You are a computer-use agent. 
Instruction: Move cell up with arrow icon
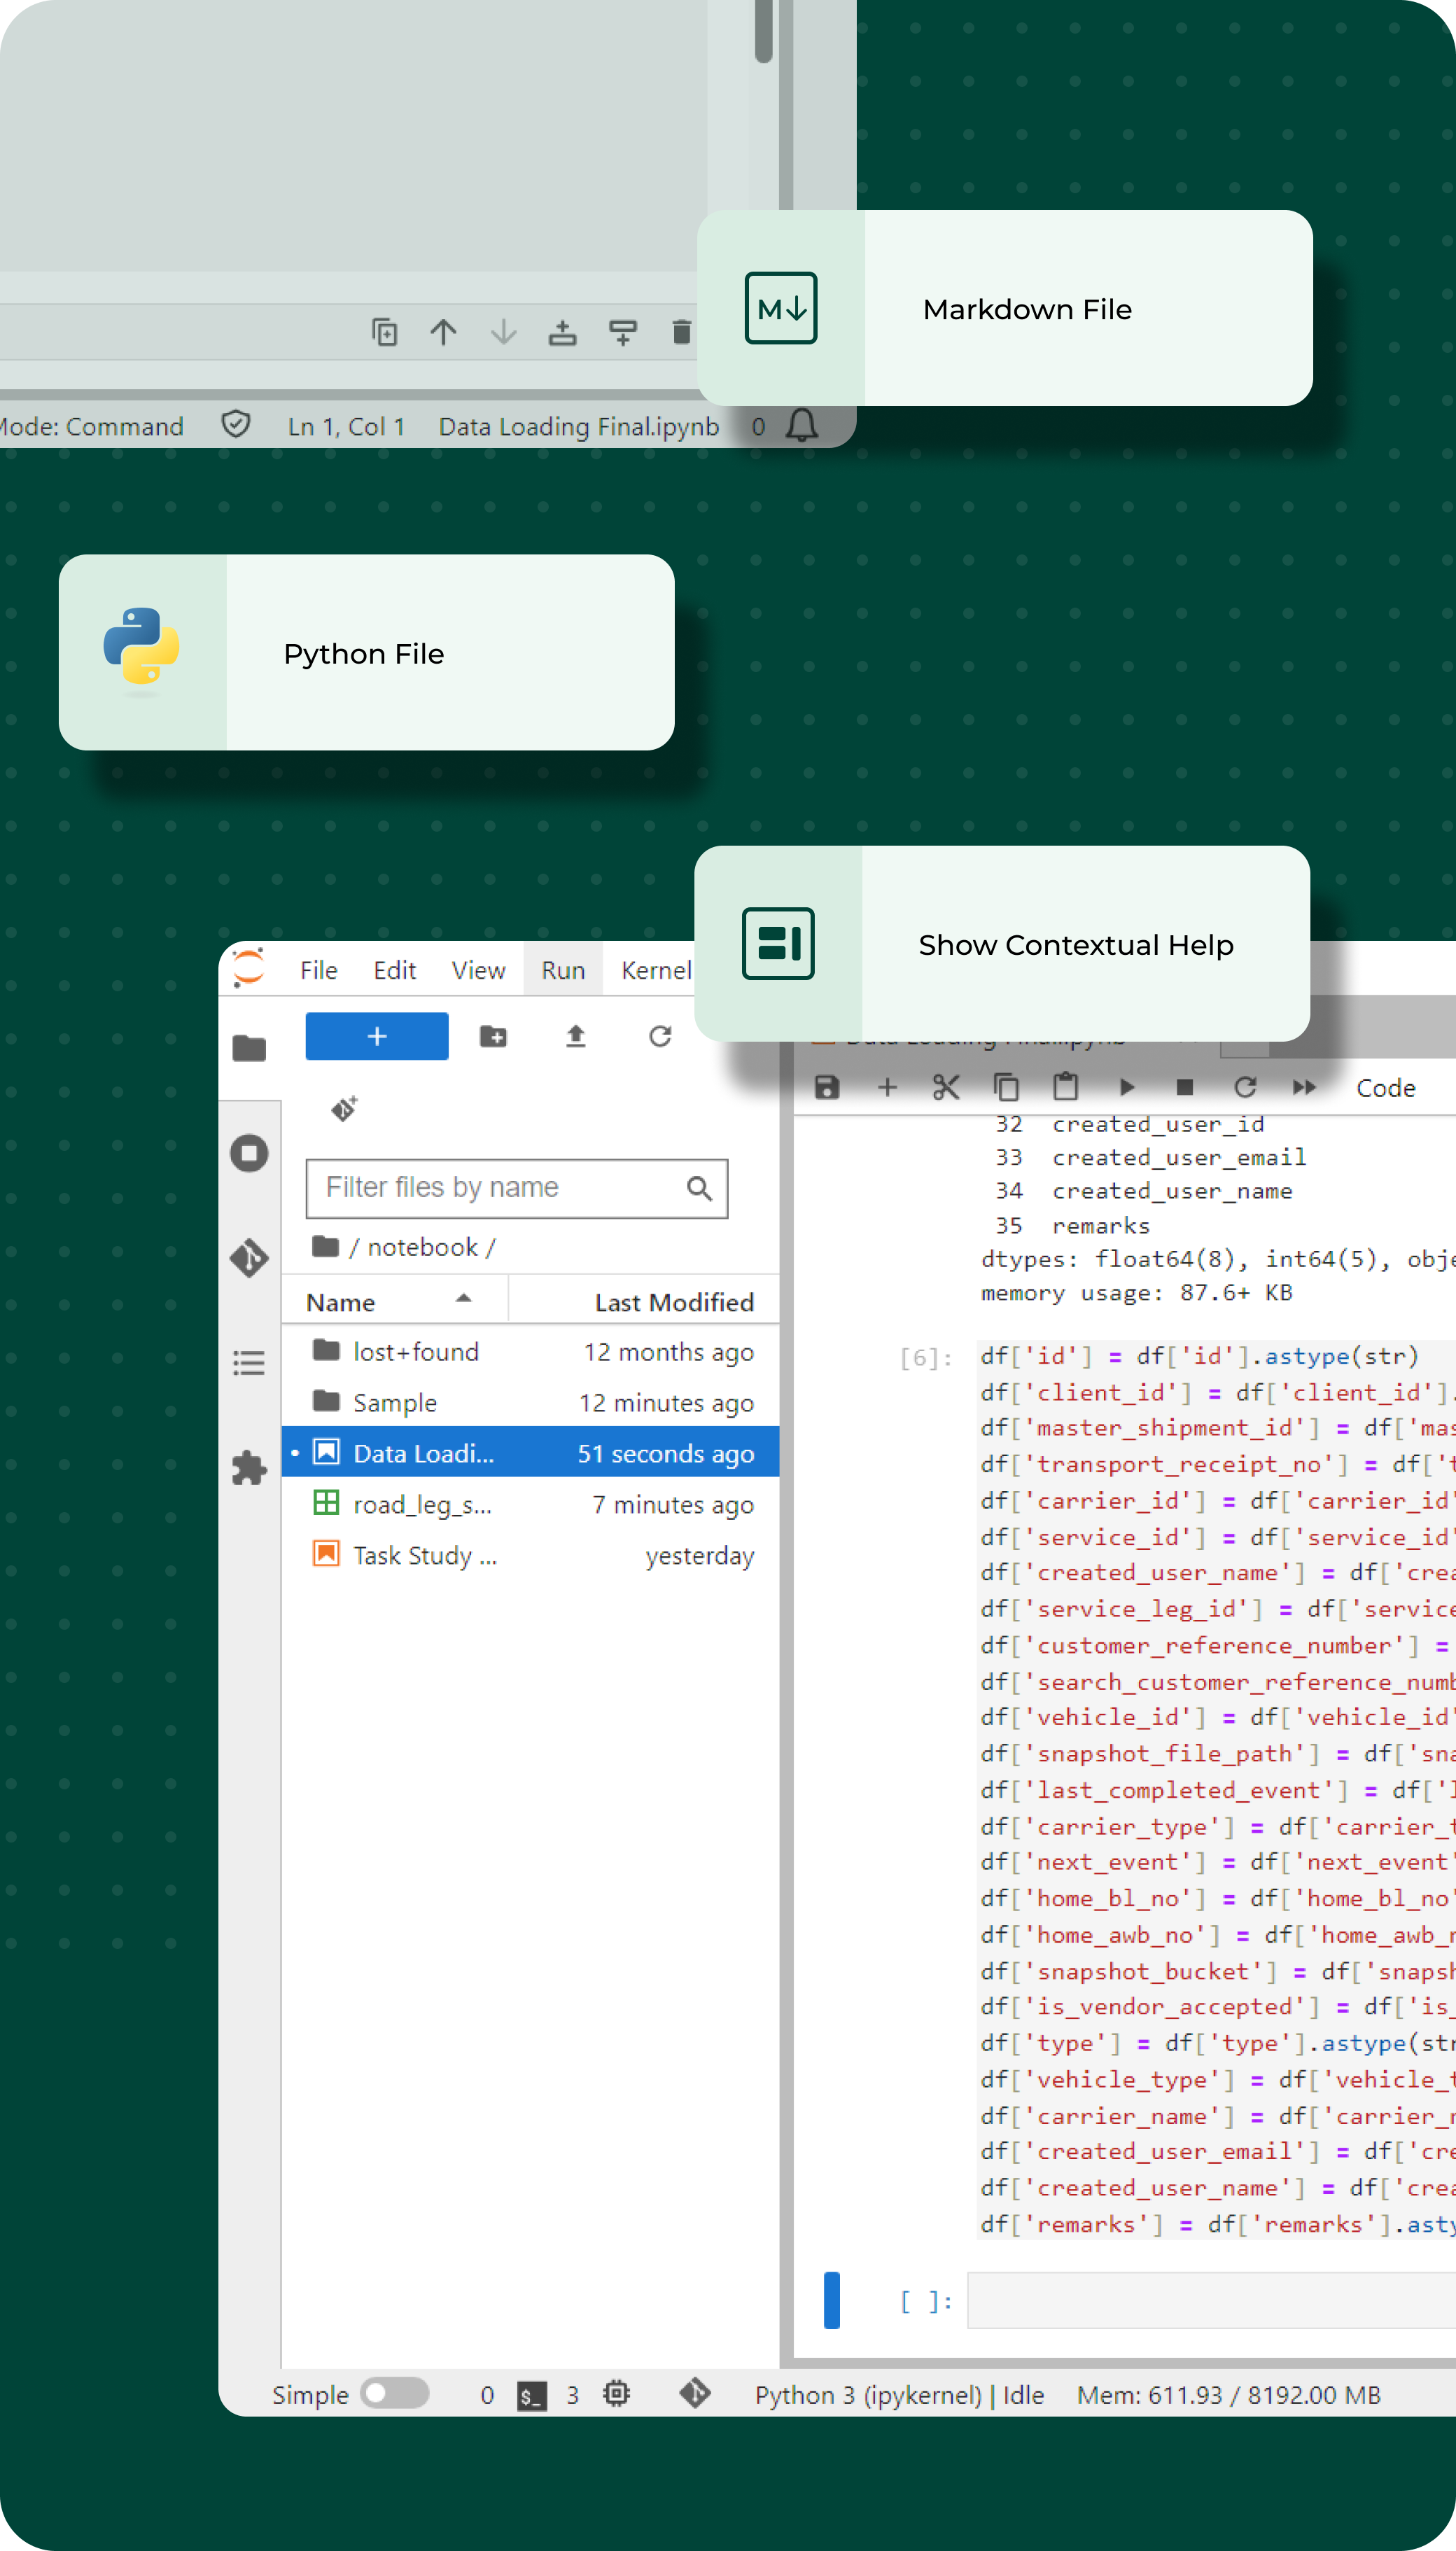point(443,332)
